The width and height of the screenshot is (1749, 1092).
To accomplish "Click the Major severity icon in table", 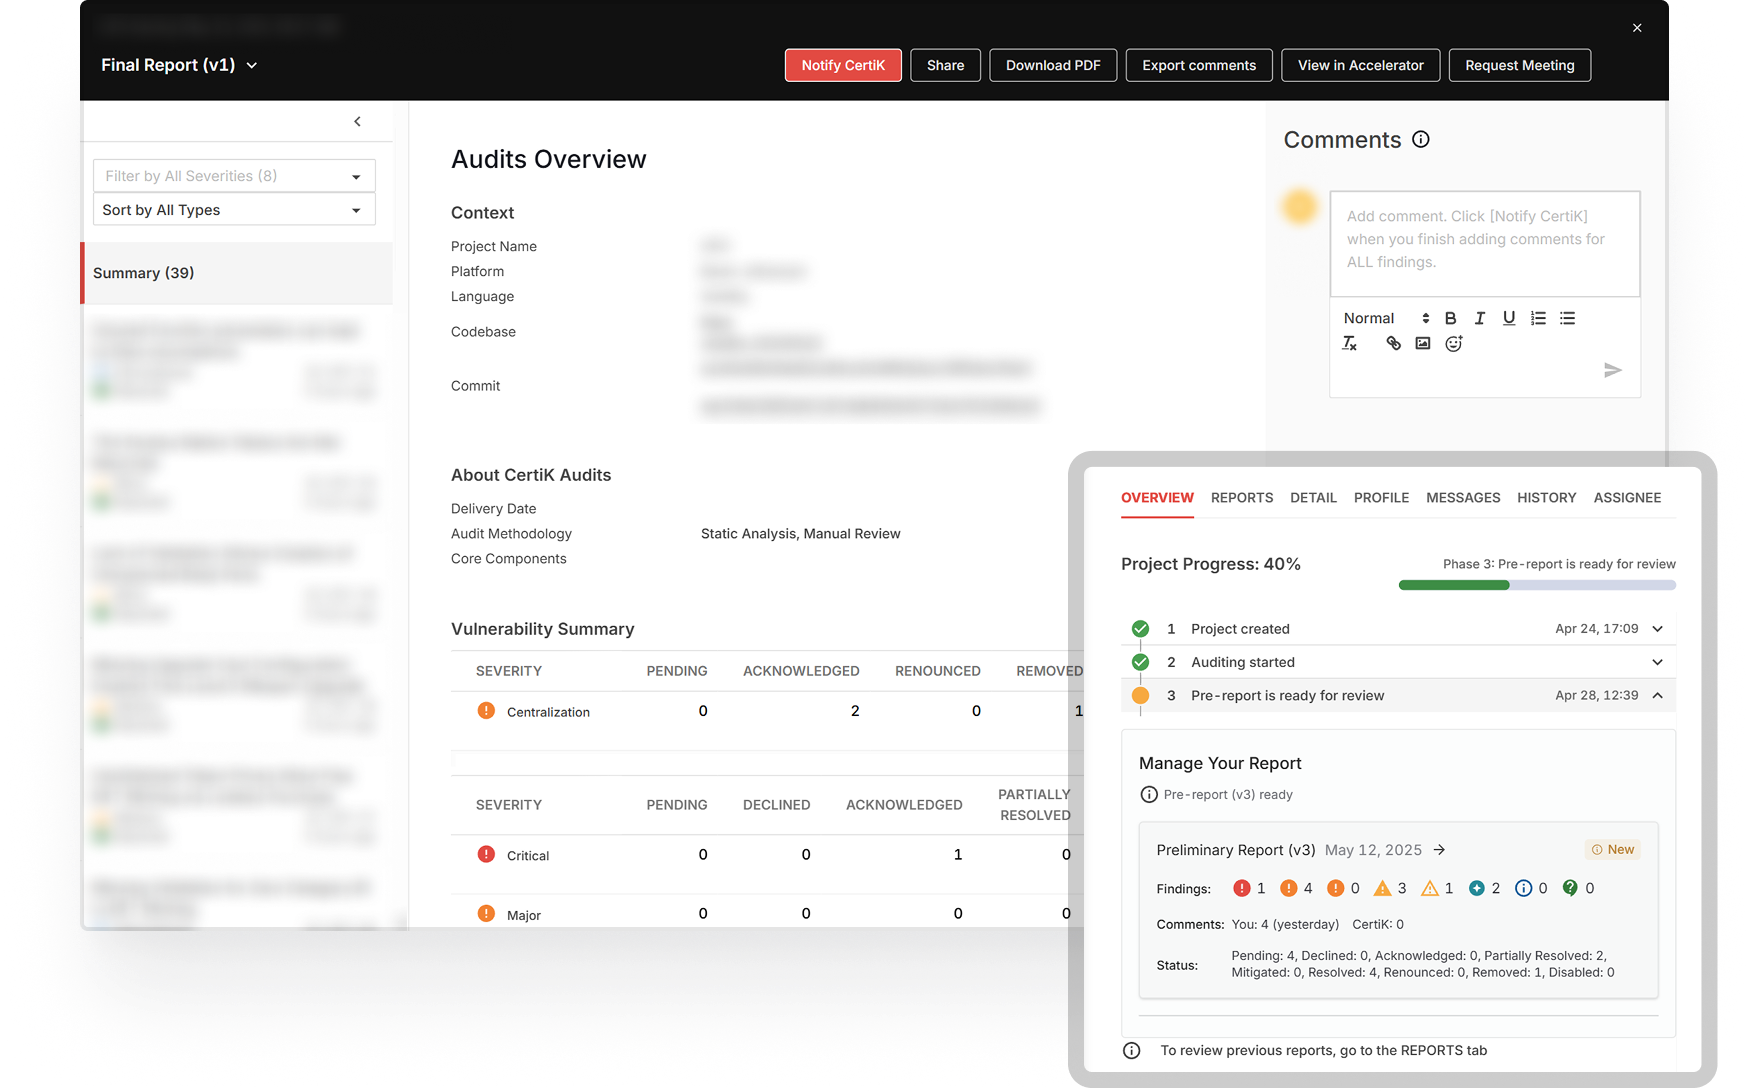I will click(486, 914).
